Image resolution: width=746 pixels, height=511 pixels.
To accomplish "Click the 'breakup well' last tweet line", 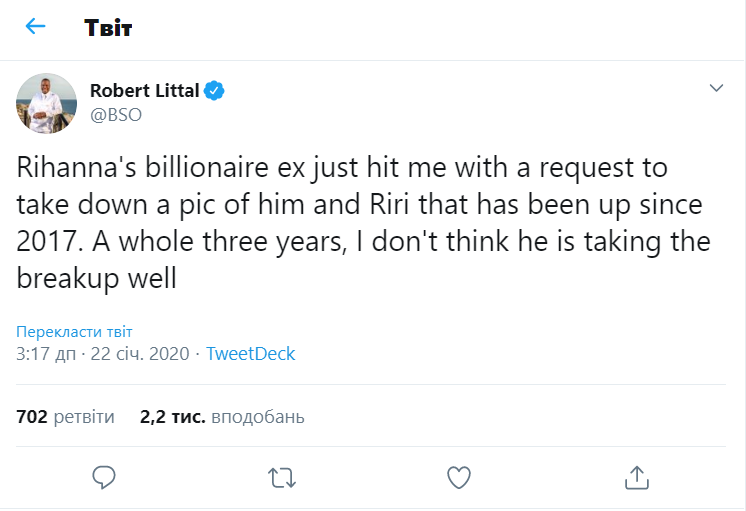I will (96, 278).
